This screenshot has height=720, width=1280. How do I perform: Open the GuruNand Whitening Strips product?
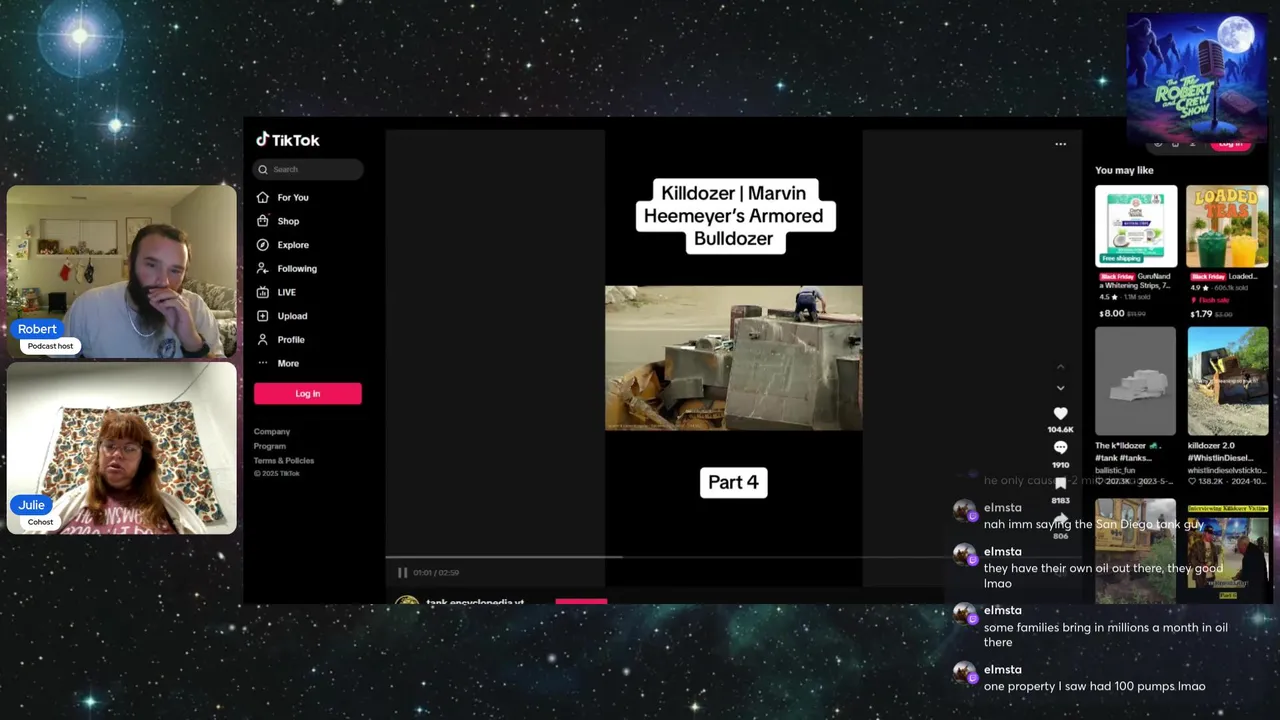coord(1136,226)
